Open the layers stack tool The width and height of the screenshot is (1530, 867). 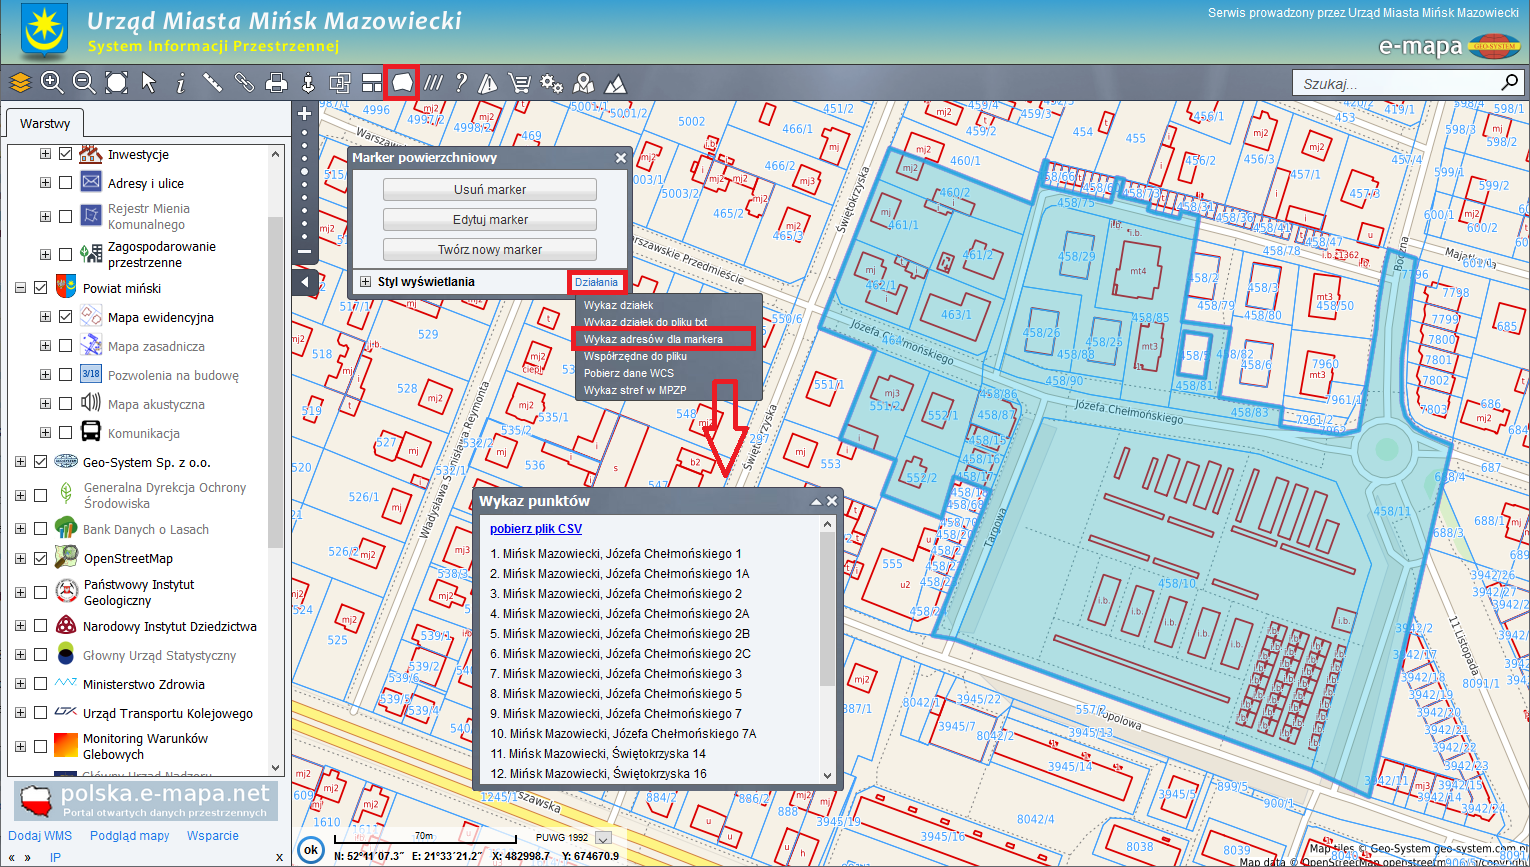20,83
